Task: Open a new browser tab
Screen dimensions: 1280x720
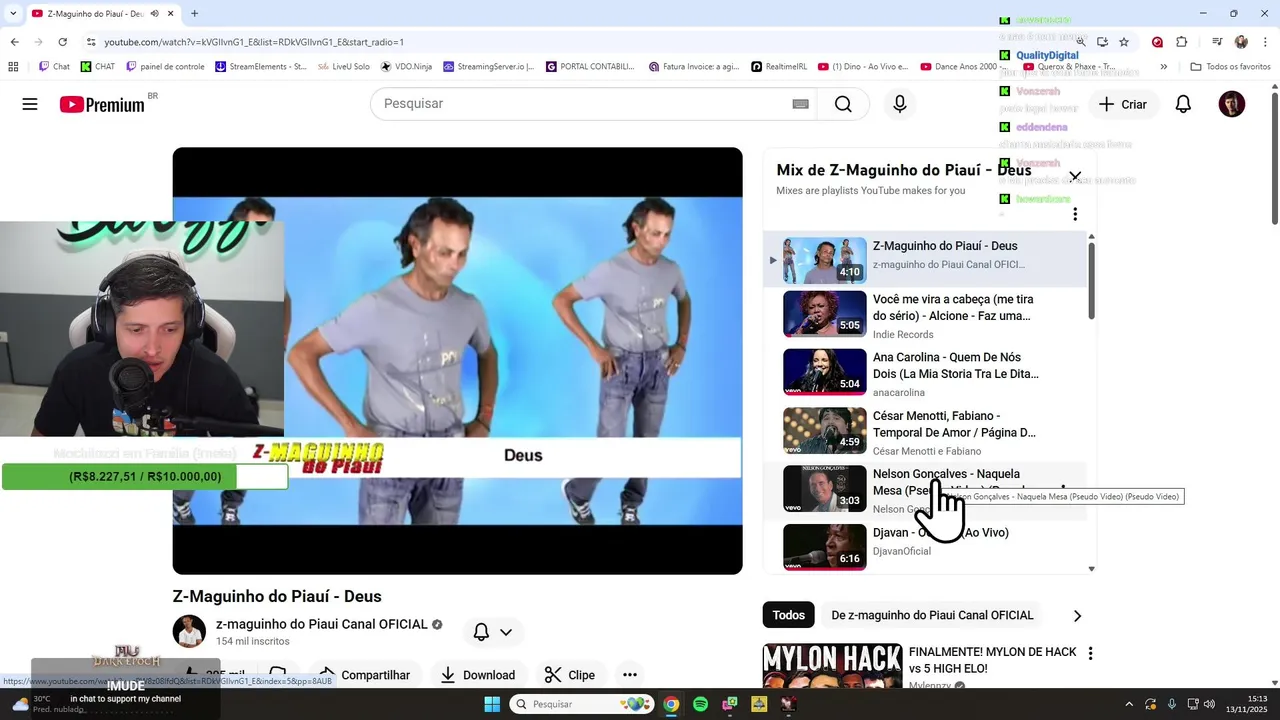Action: pyautogui.click(x=194, y=14)
